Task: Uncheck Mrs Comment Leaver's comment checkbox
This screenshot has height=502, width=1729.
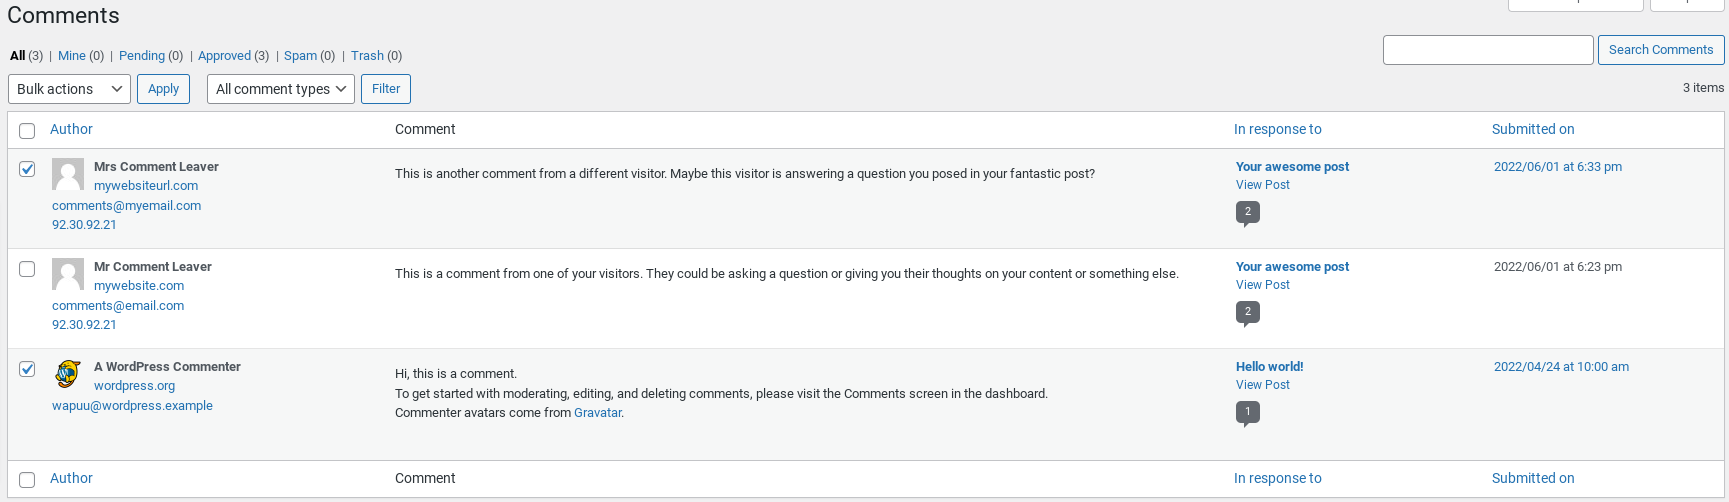Action: click(27, 169)
